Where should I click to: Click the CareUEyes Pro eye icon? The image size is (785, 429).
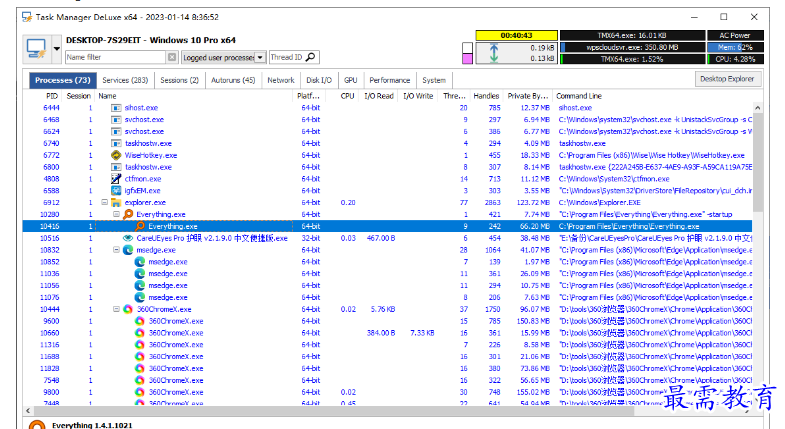(x=128, y=238)
